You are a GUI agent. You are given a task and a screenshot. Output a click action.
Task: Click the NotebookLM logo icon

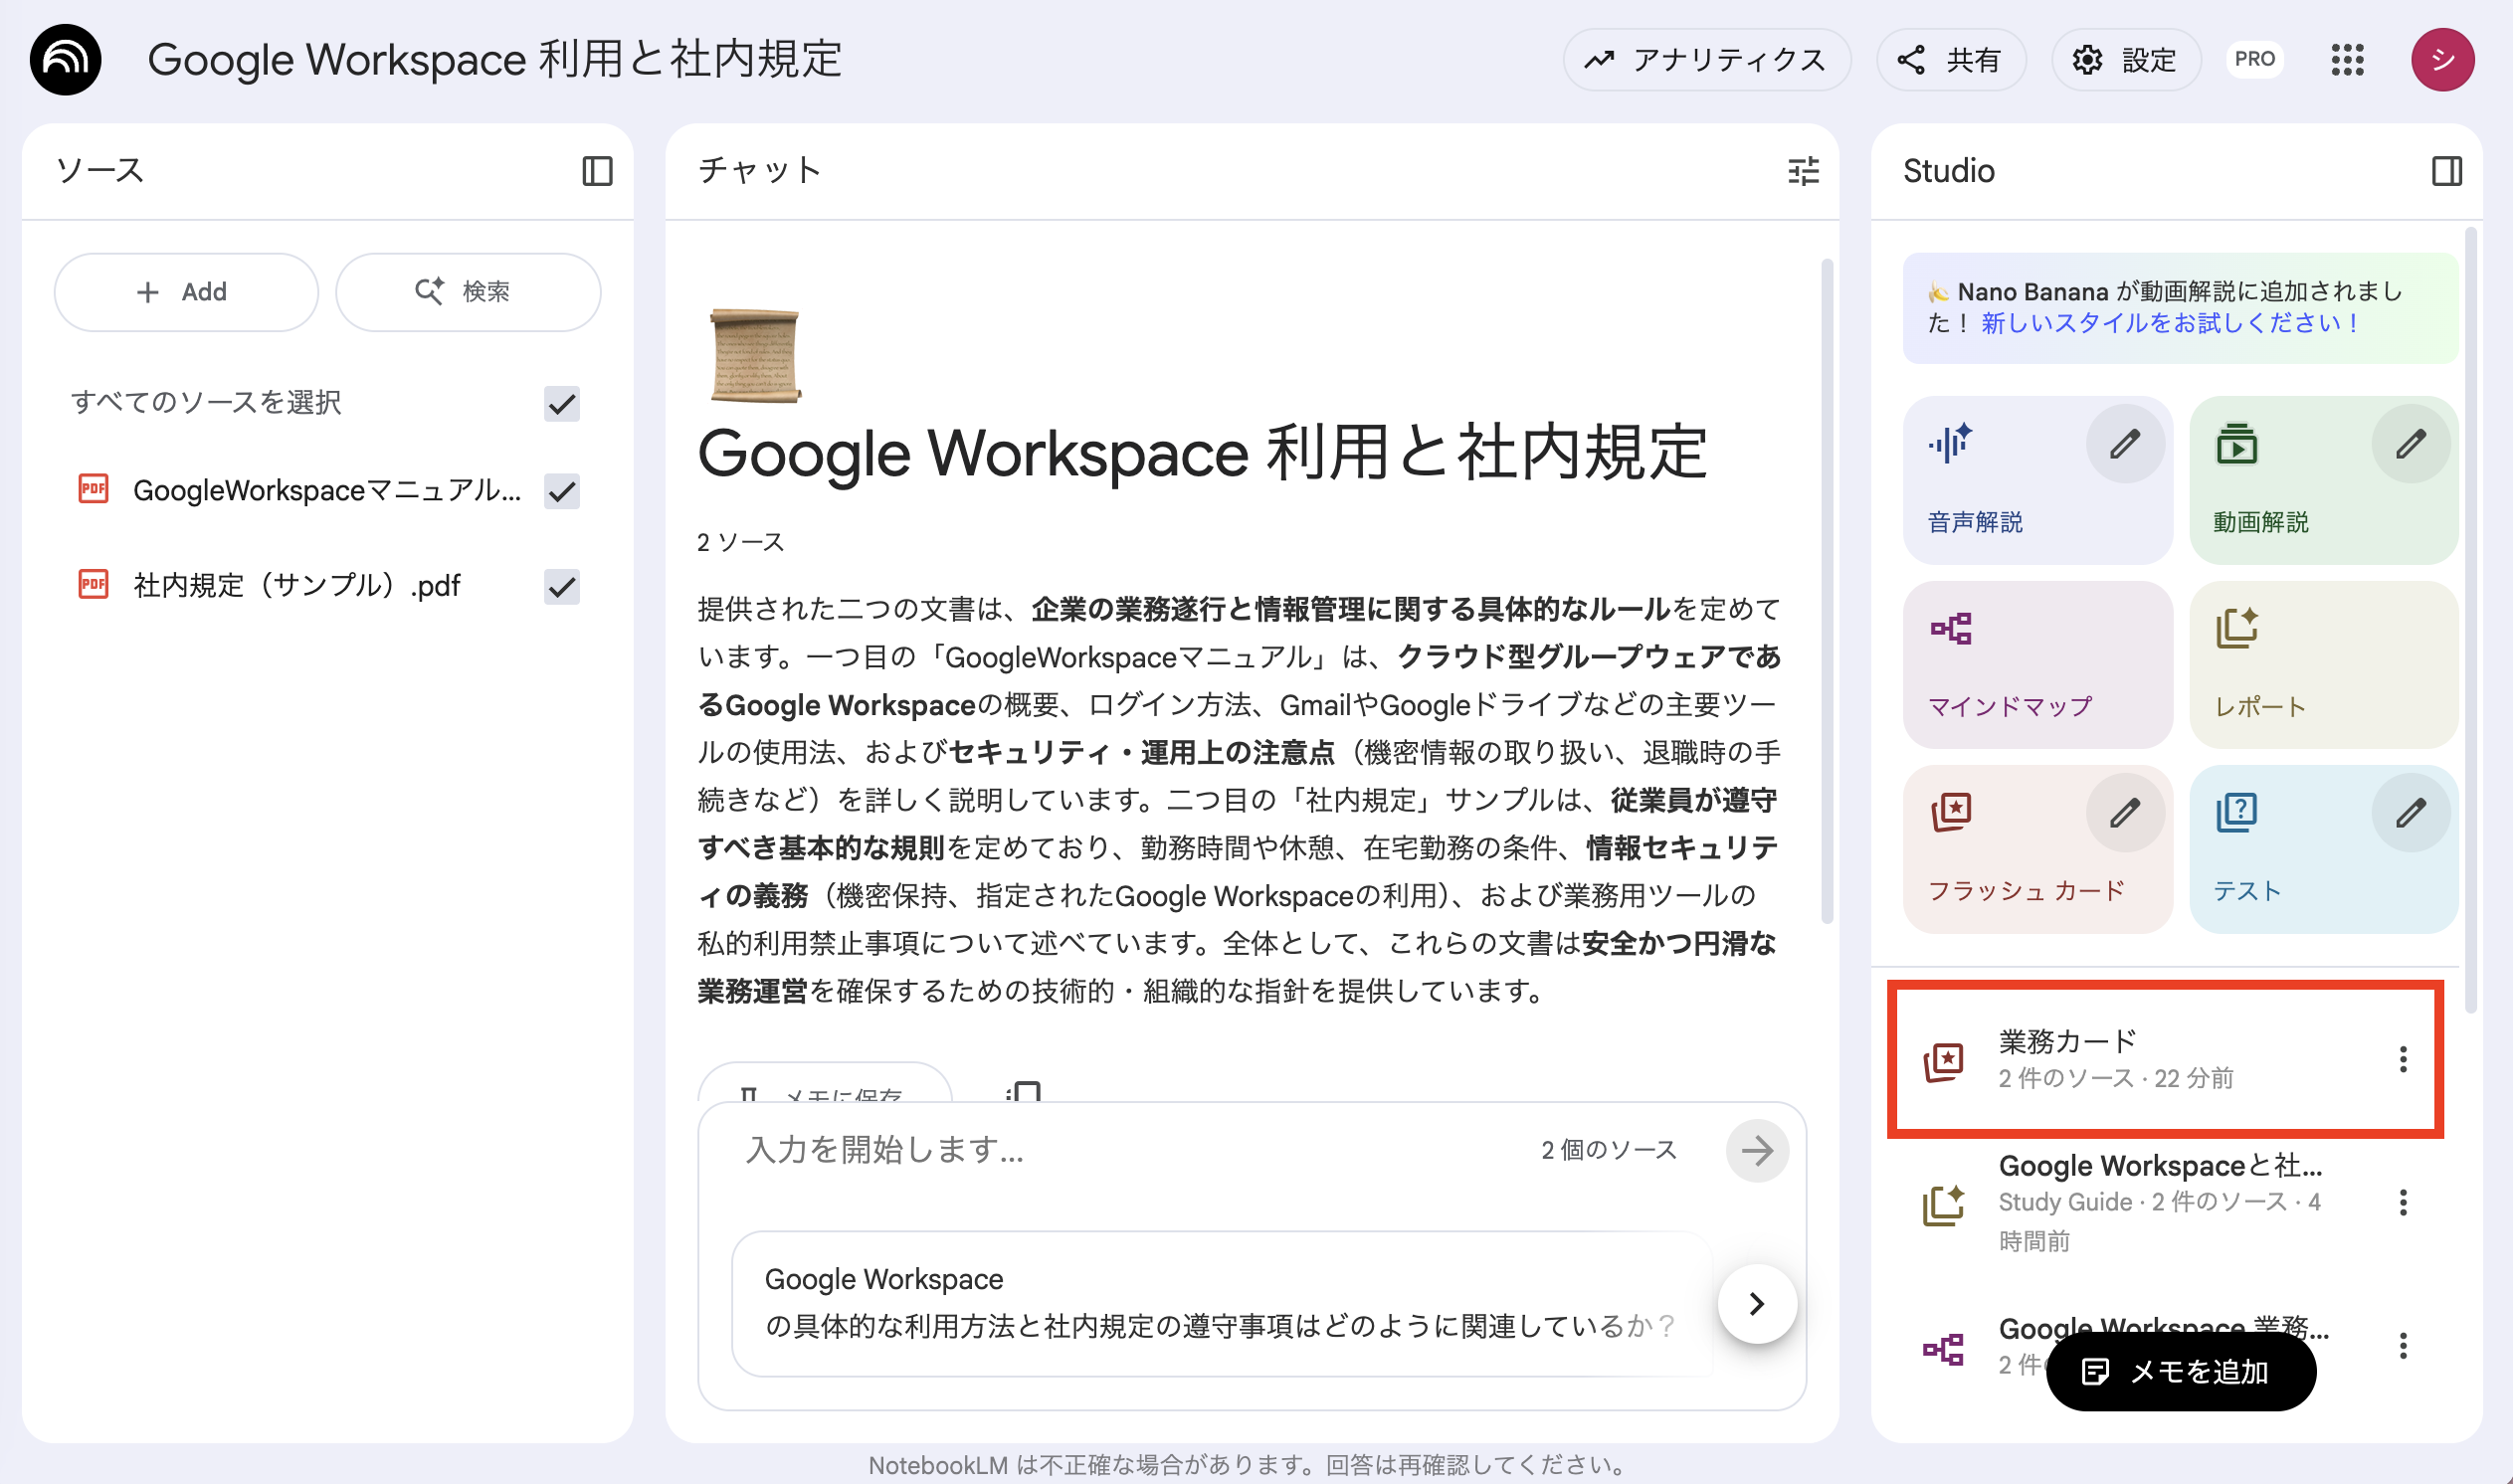(x=66, y=60)
